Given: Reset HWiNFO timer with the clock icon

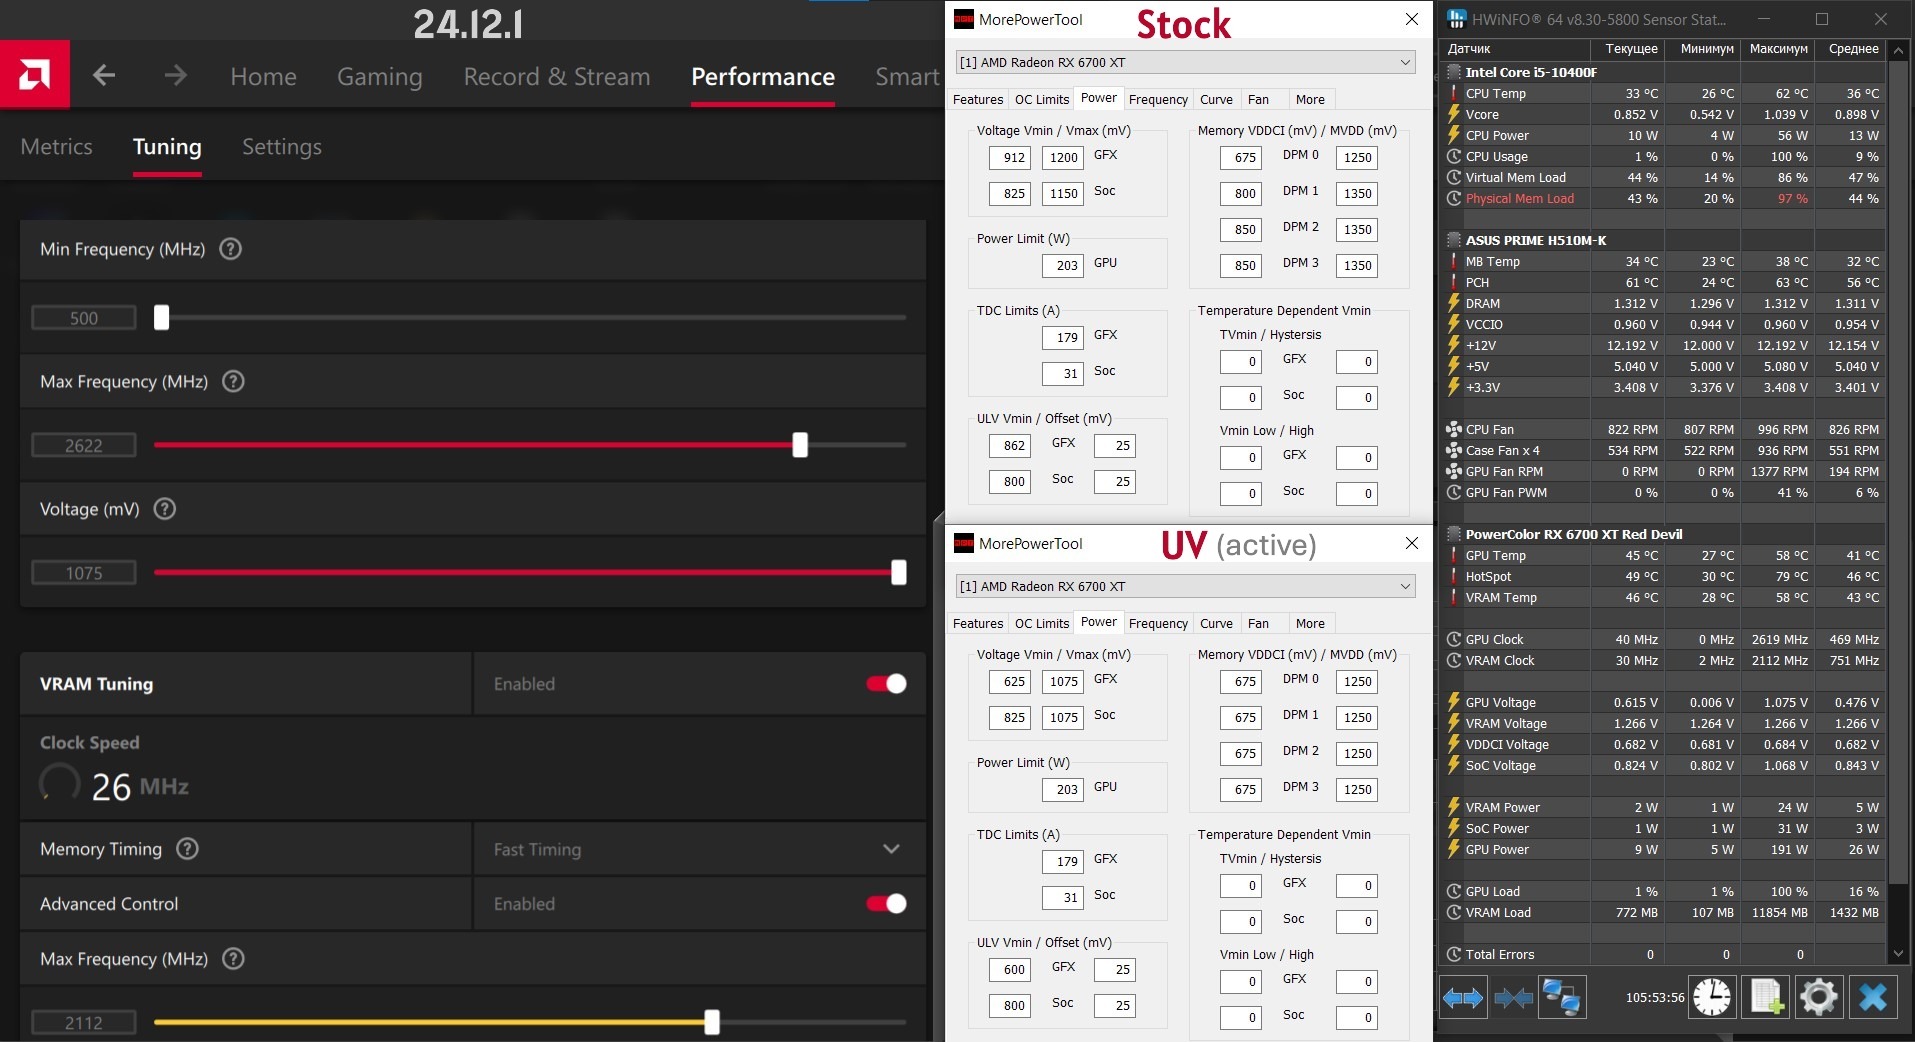Looking at the screenshot, I should click(x=1712, y=997).
